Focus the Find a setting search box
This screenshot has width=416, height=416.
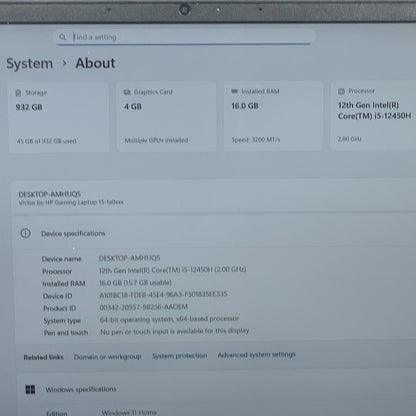coord(185,37)
